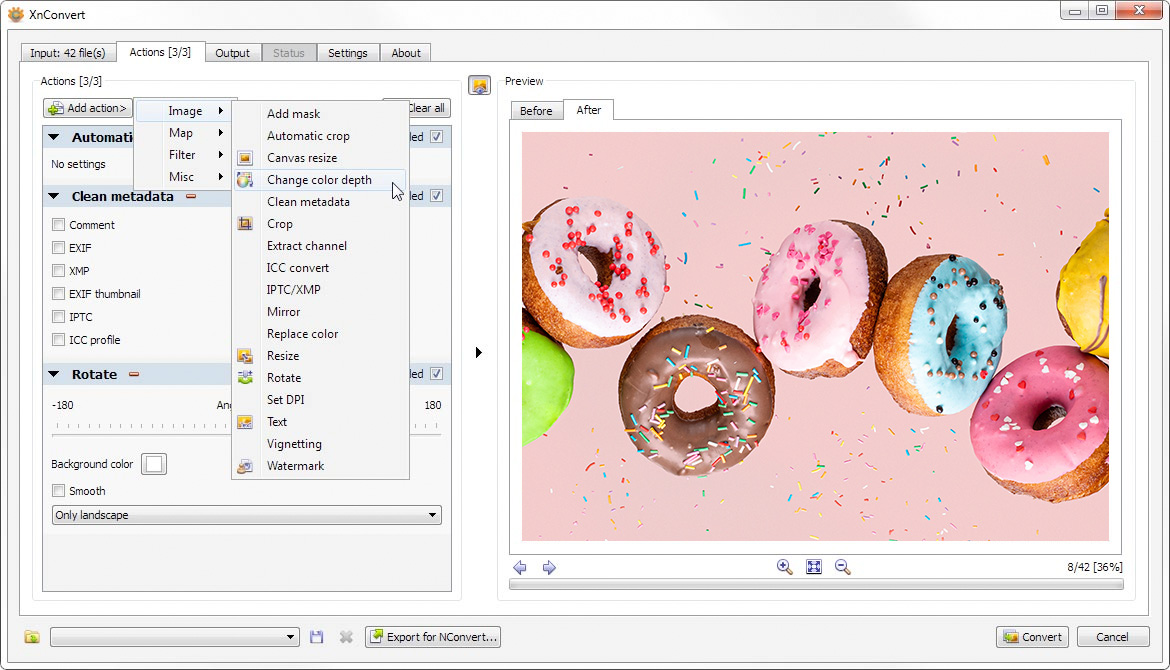Click the donut preview image
Image resolution: width=1170 pixels, height=670 pixels.
(815, 336)
